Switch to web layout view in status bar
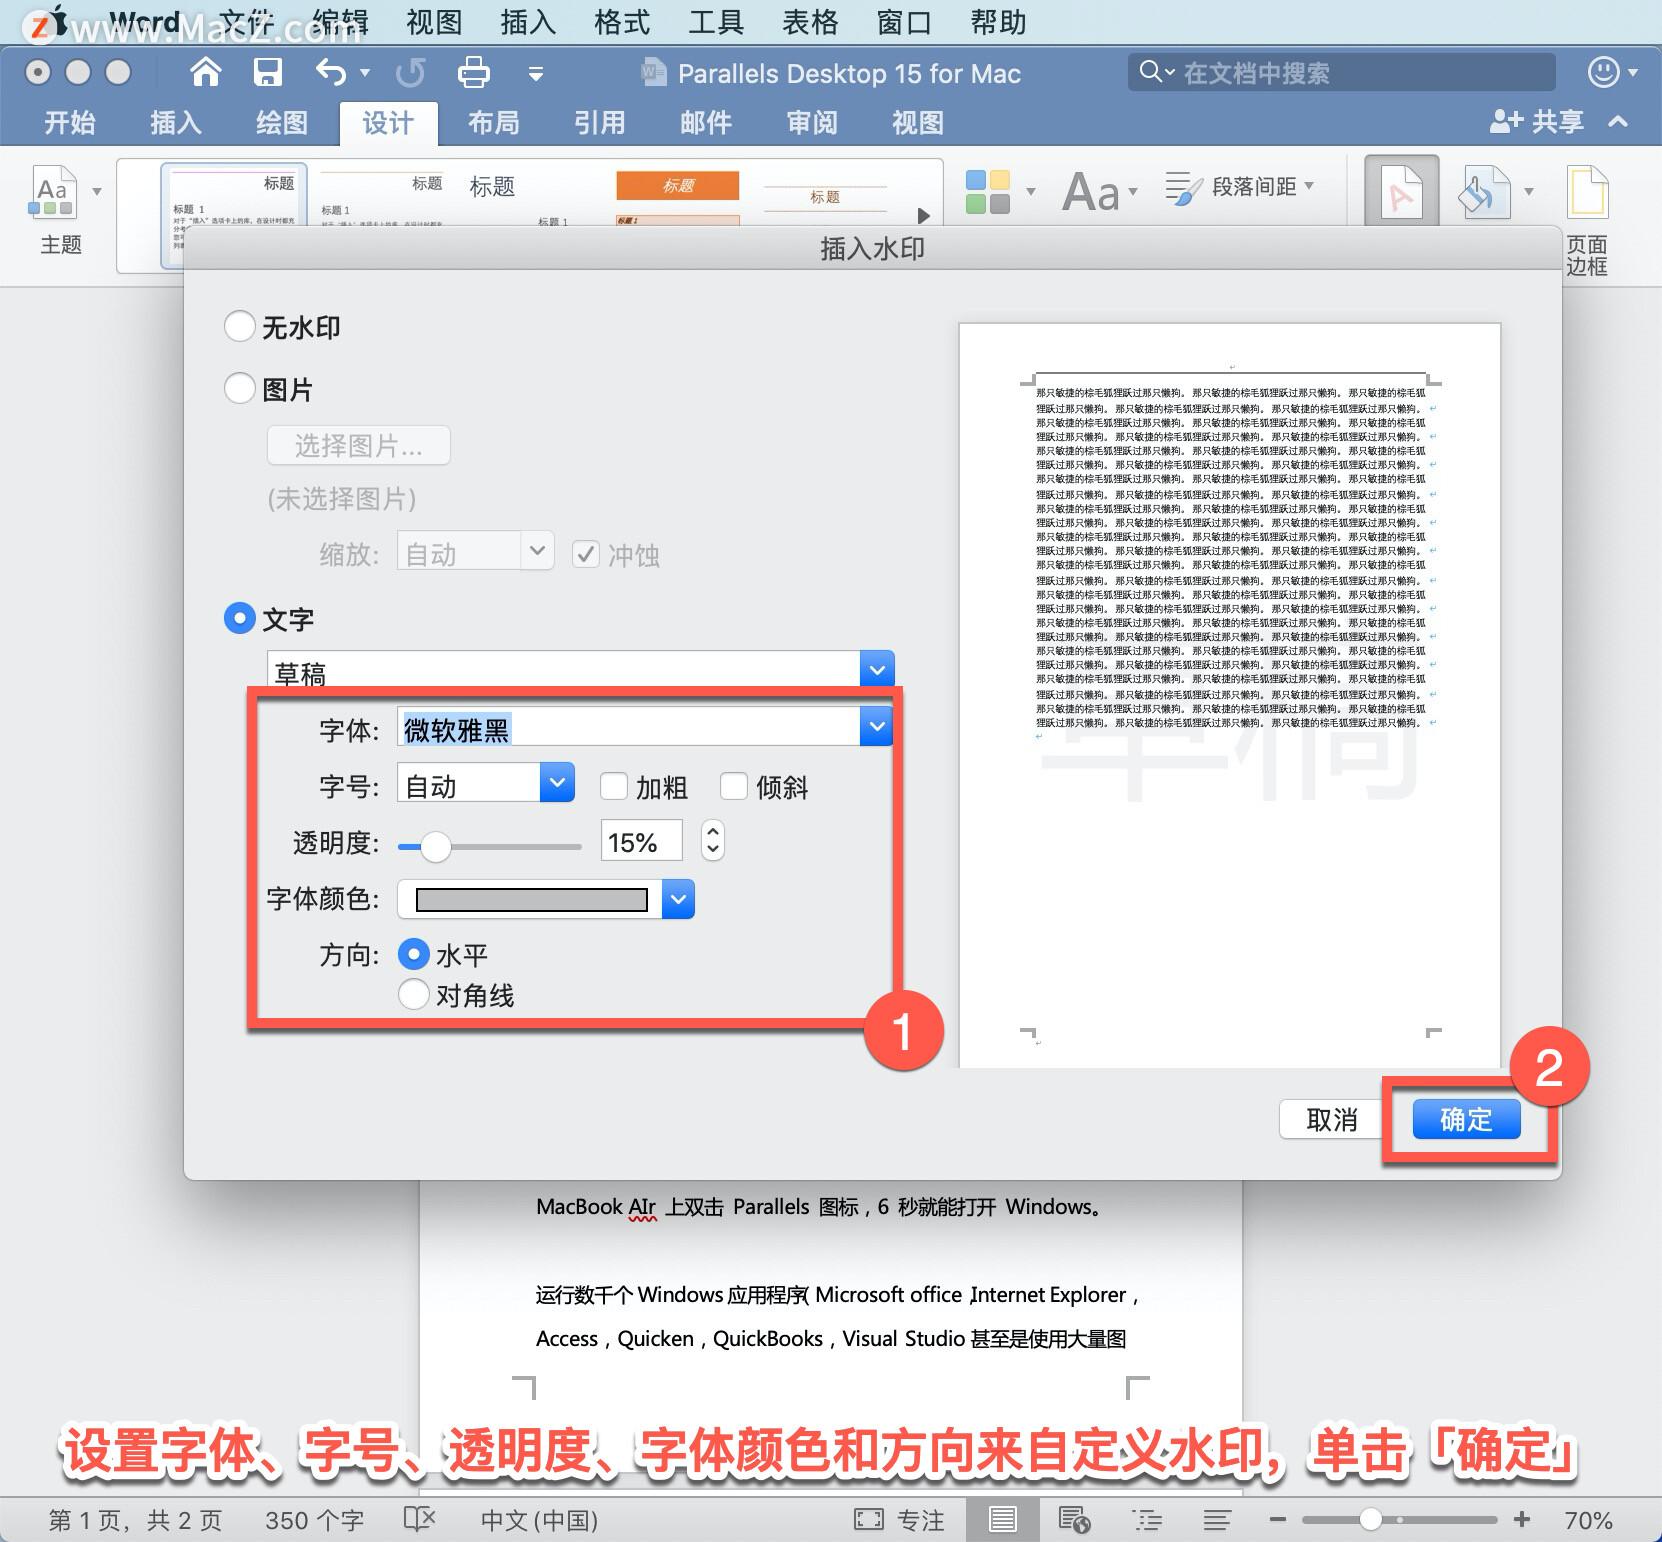 click(1073, 1519)
